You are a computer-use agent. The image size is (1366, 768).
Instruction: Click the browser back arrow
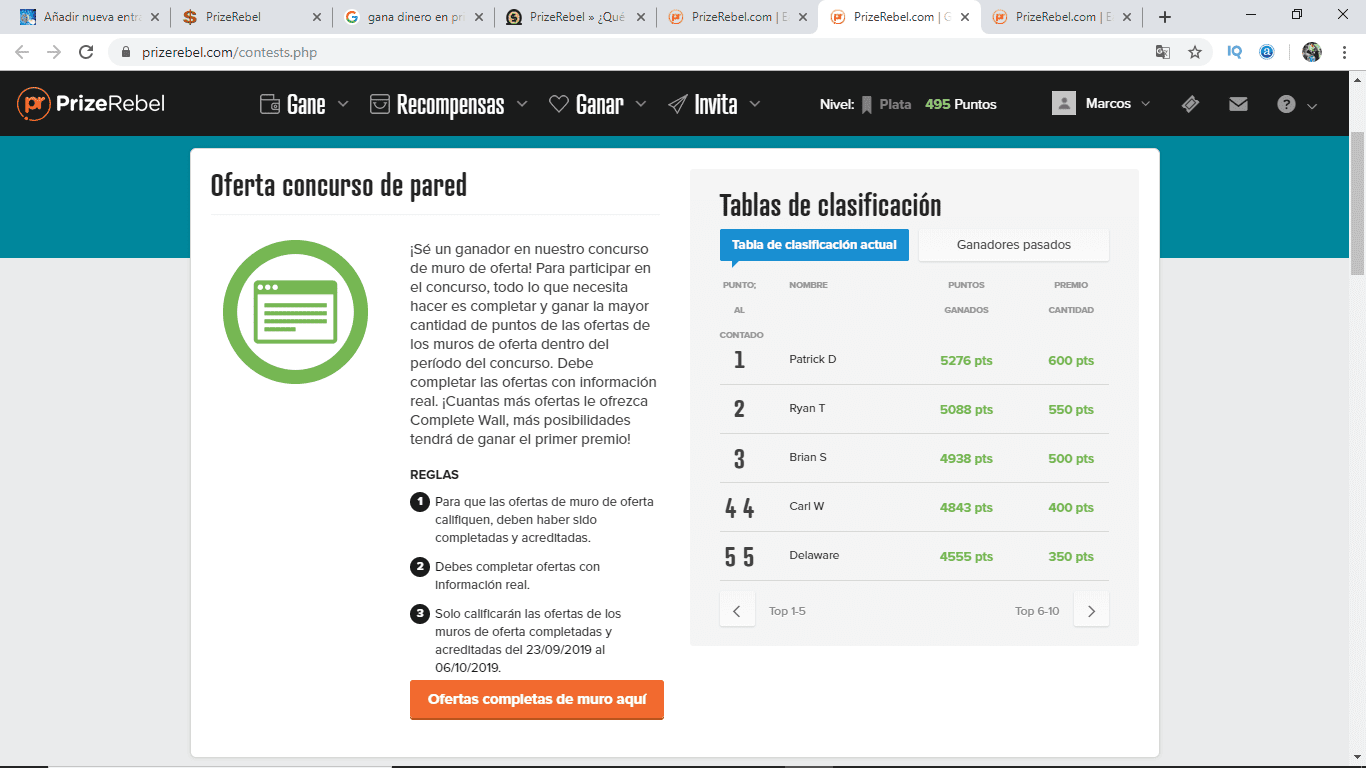coord(22,52)
